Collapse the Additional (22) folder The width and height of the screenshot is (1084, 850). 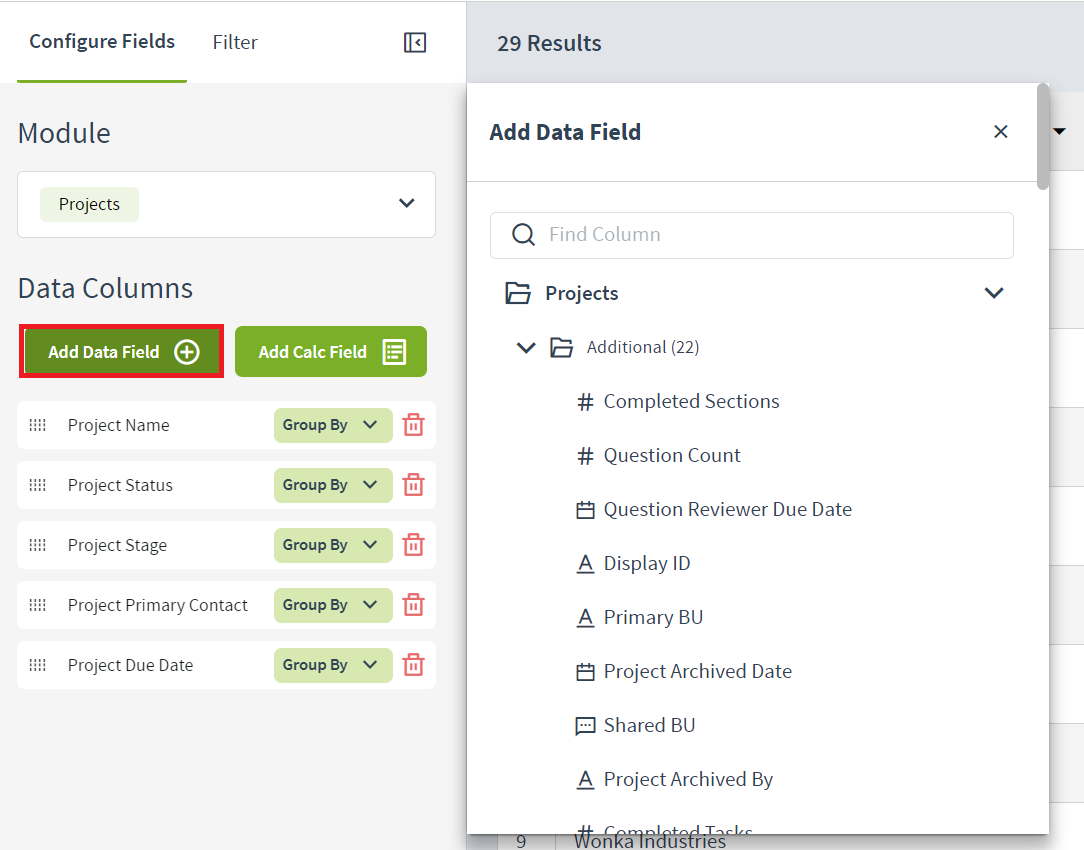click(x=526, y=348)
